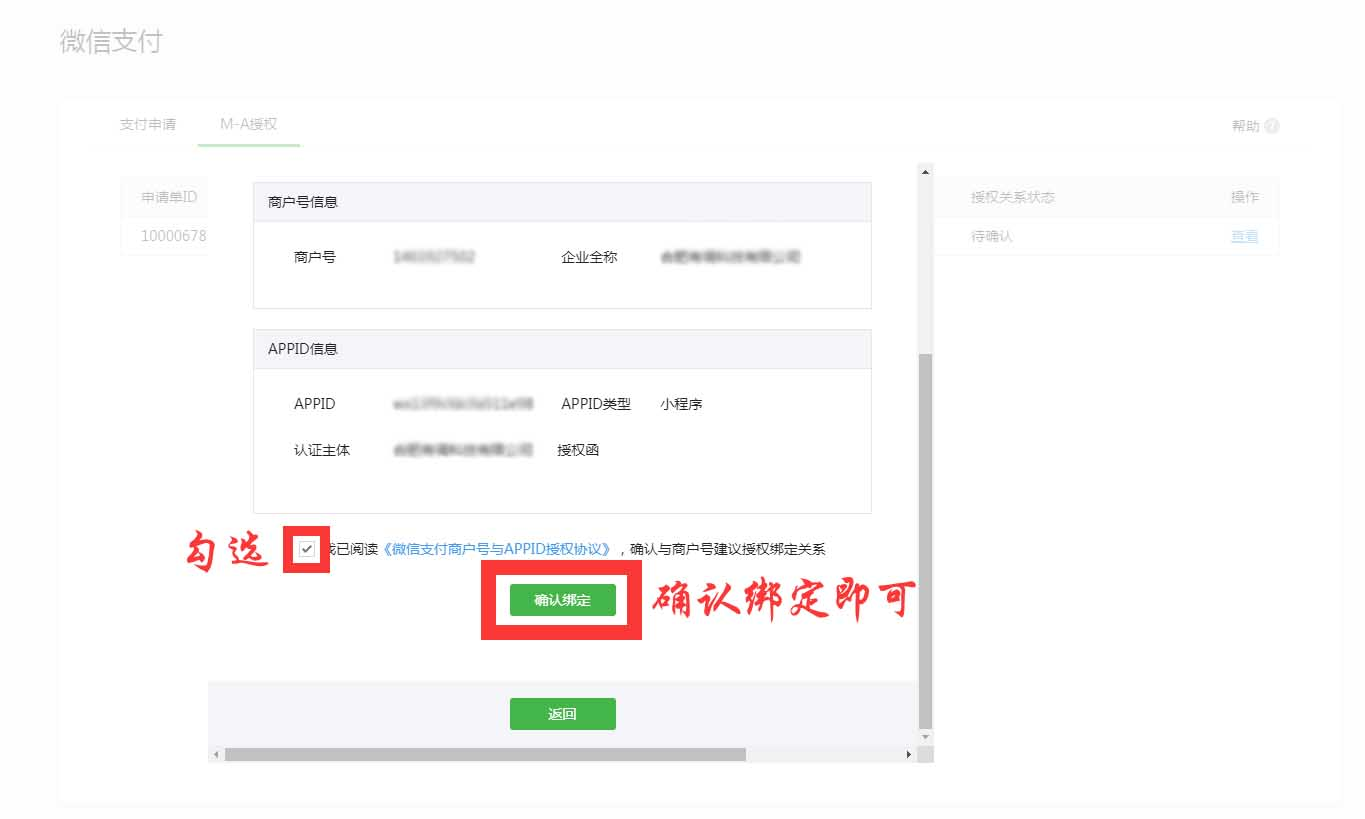
Task: Click the APPID信息 section header
Action: 562,349
